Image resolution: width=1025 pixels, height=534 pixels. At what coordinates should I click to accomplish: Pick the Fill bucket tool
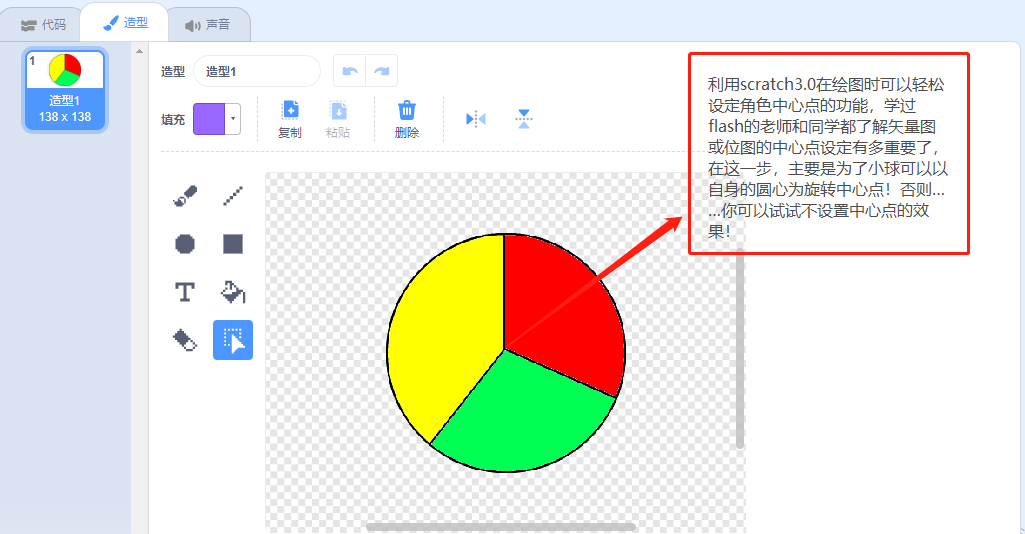233,292
